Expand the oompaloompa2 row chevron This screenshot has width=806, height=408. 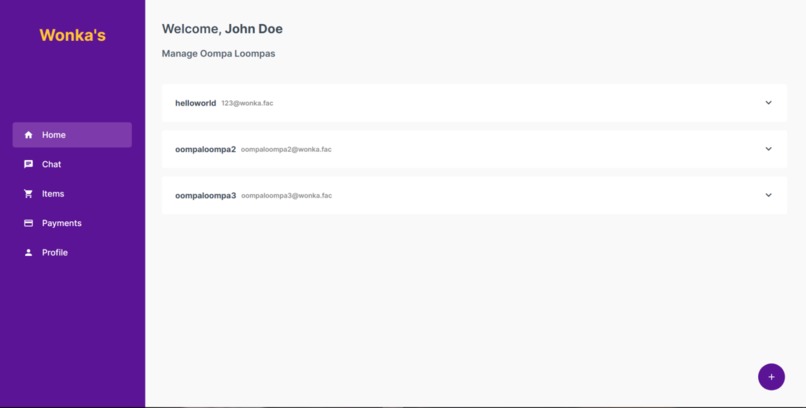pyautogui.click(x=768, y=149)
